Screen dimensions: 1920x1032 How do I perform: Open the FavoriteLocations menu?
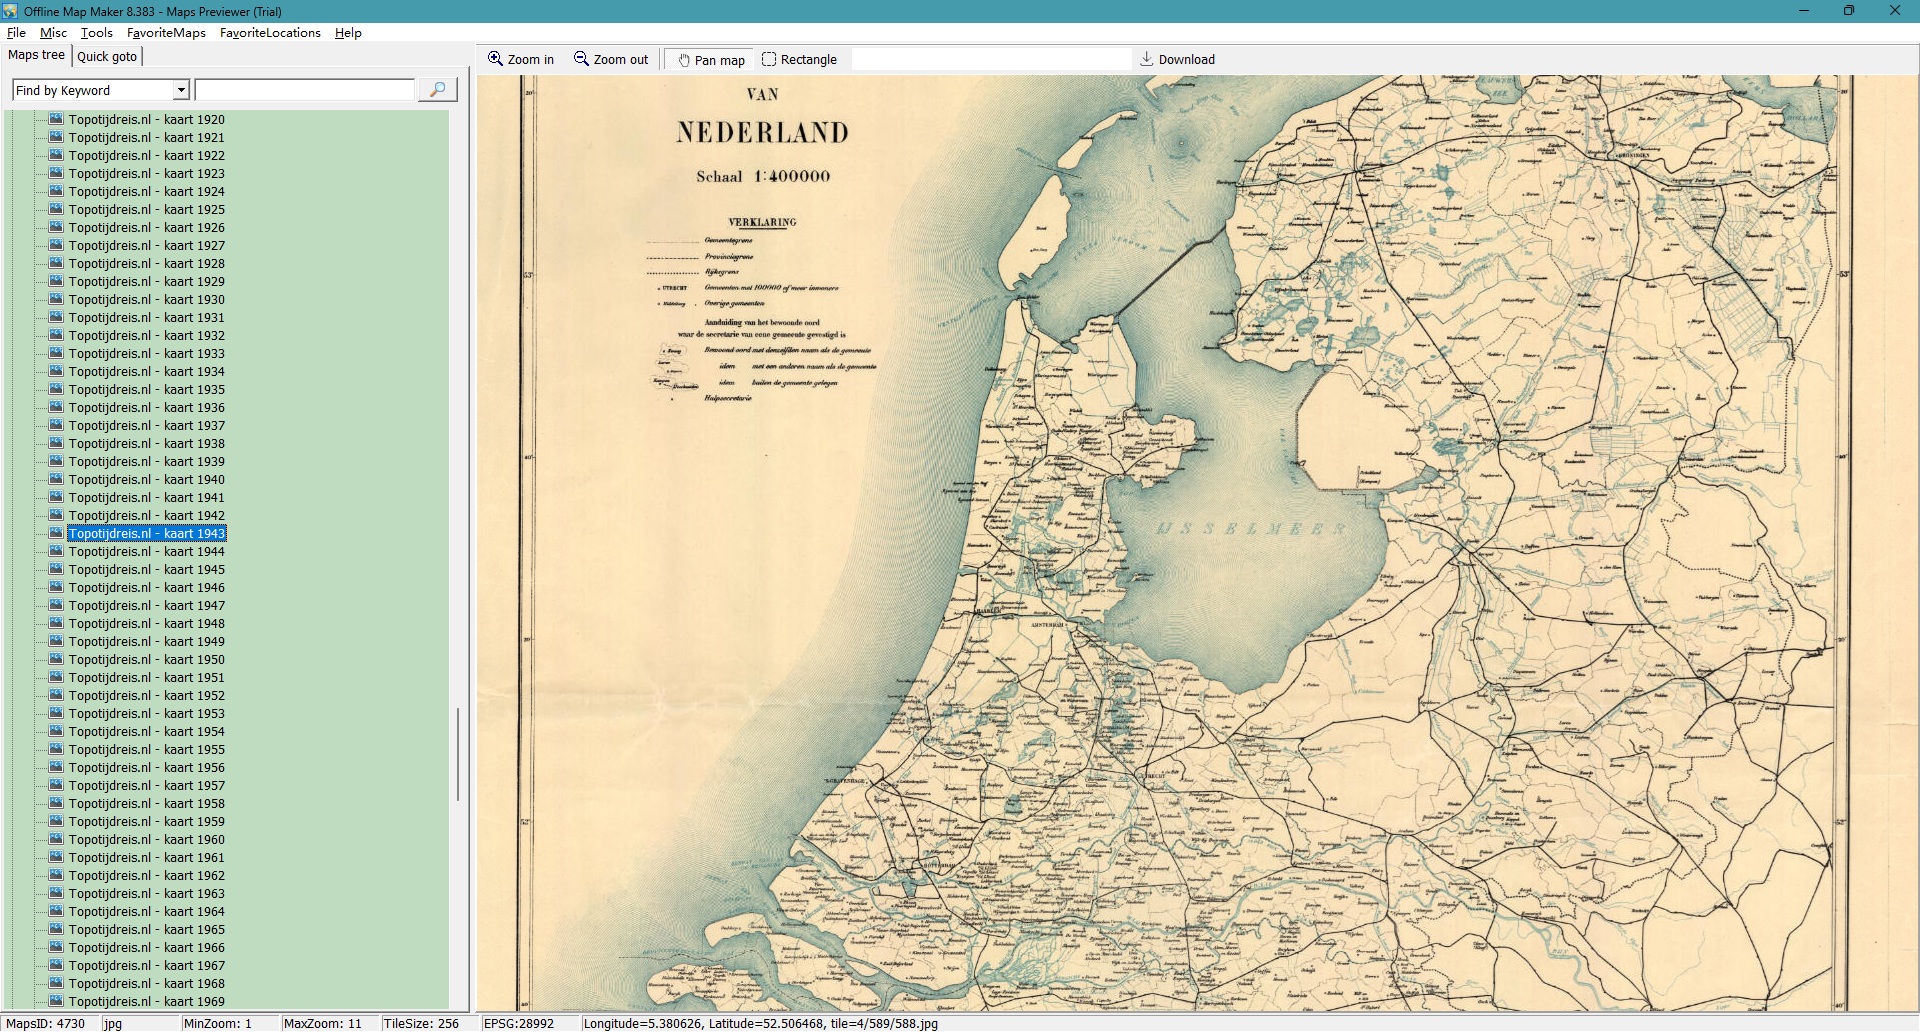pos(270,33)
